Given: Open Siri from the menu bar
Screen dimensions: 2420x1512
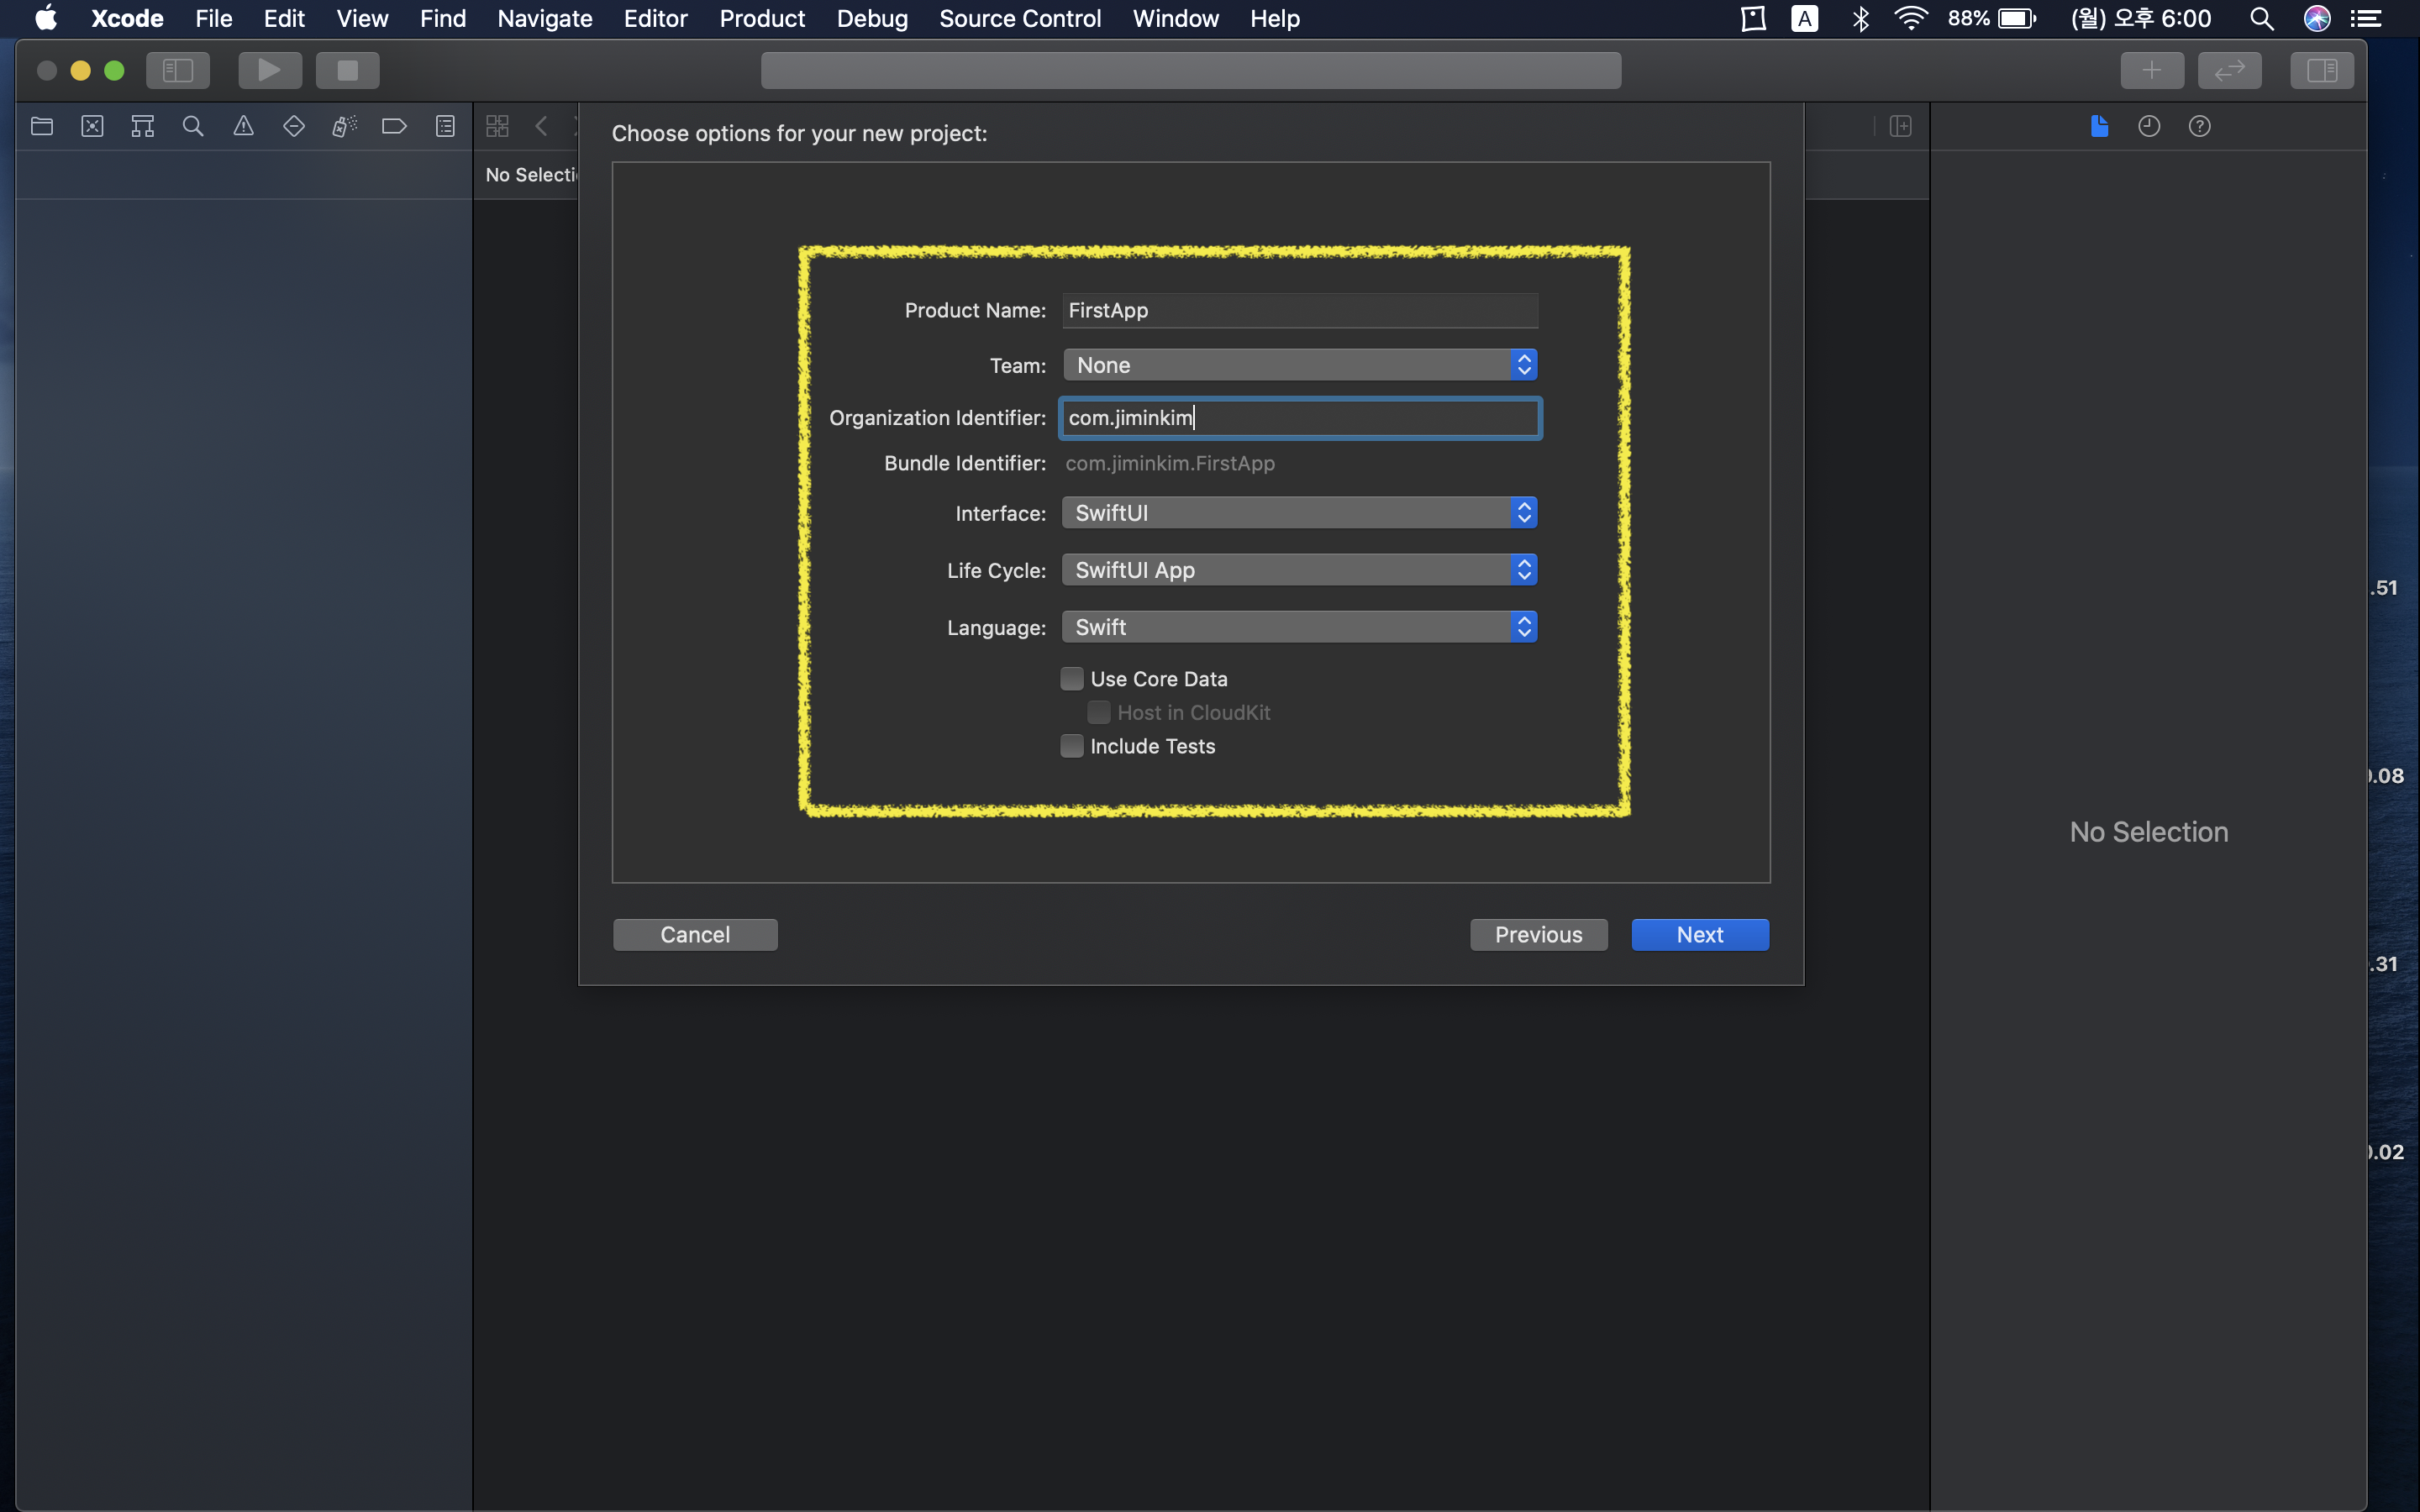Looking at the screenshot, I should coord(2316,18).
